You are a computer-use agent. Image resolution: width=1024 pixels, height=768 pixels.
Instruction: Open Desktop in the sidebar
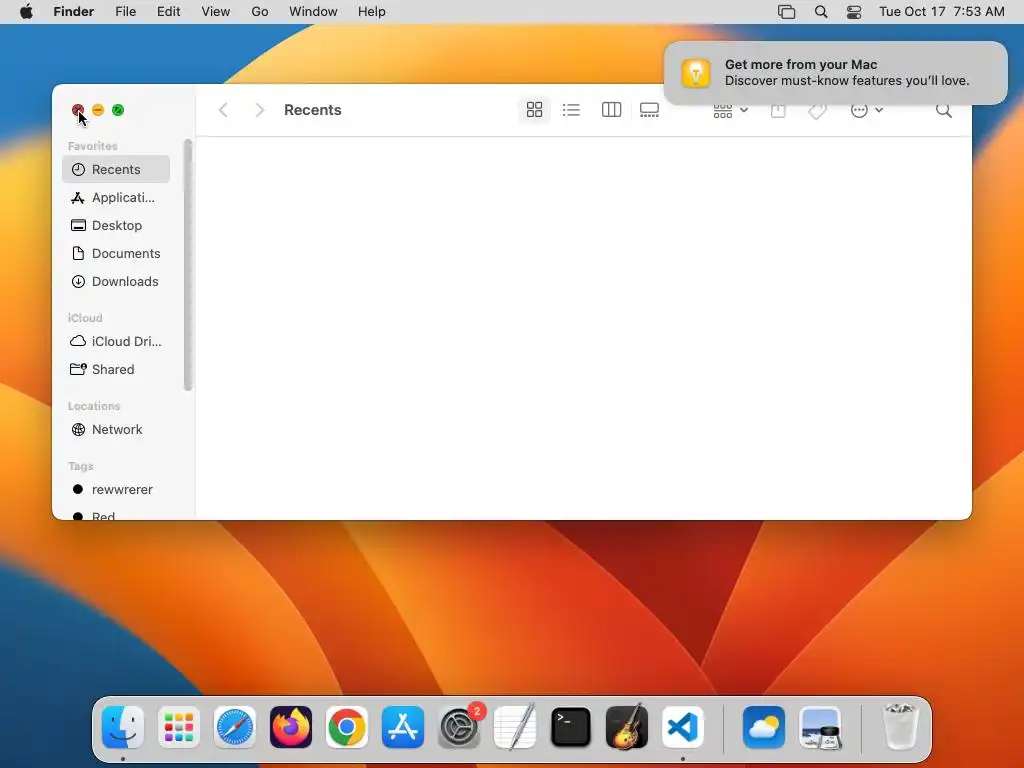[116, 225]
